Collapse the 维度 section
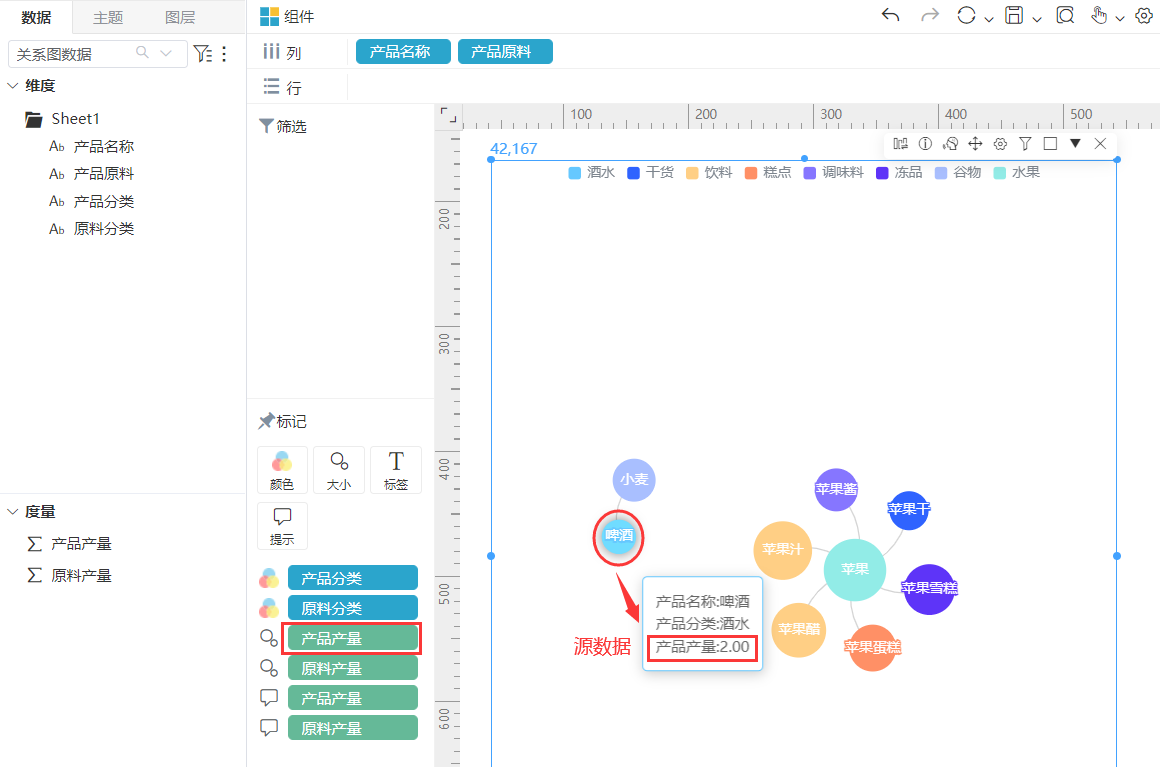The width and height of the screenshot is (1160, 767). 13,86
